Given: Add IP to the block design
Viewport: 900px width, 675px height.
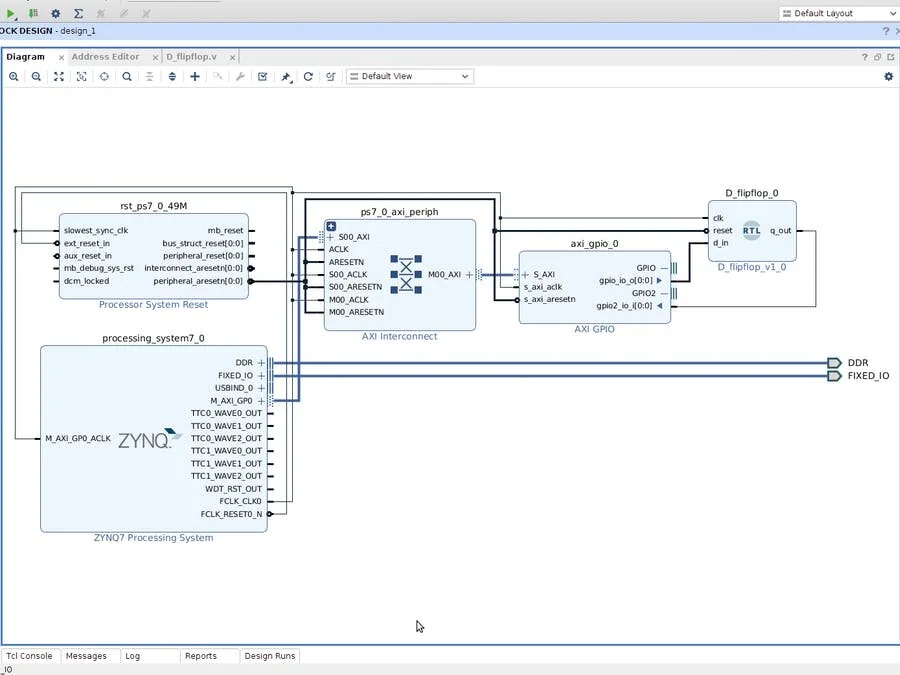Looking at the screenshot, I should (193, 76).
